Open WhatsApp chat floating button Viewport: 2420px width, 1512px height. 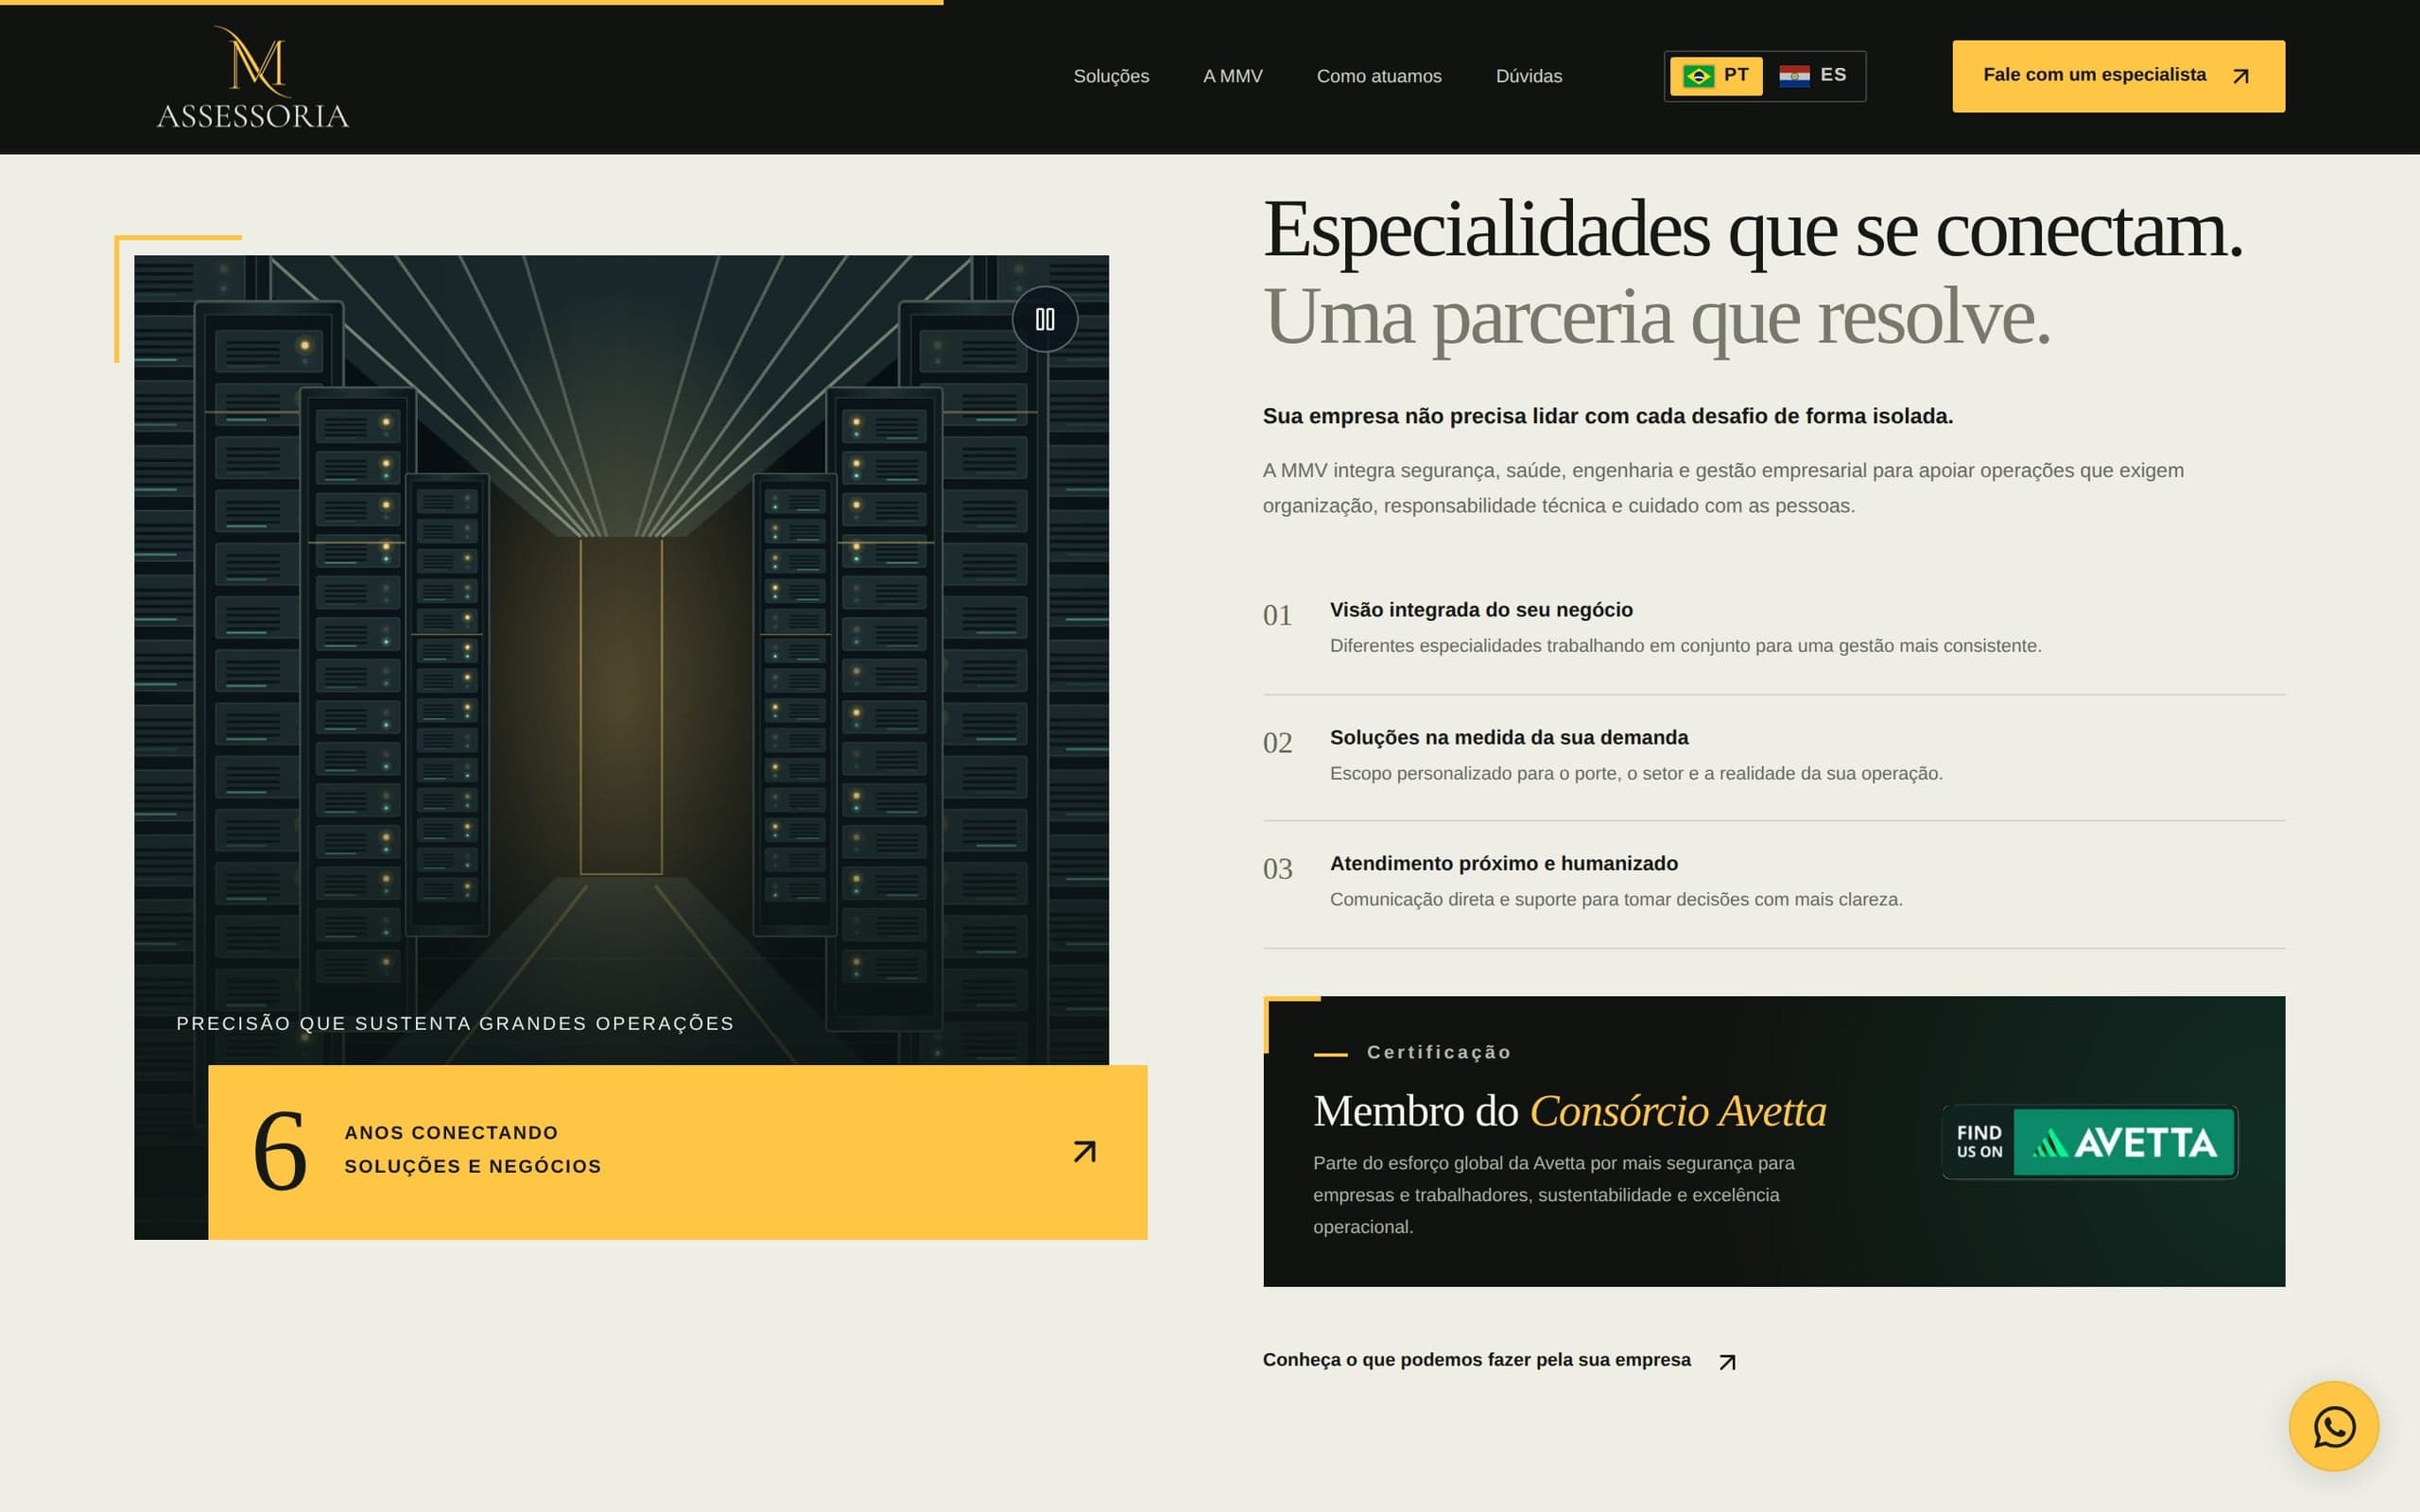pos(2334,1426)
